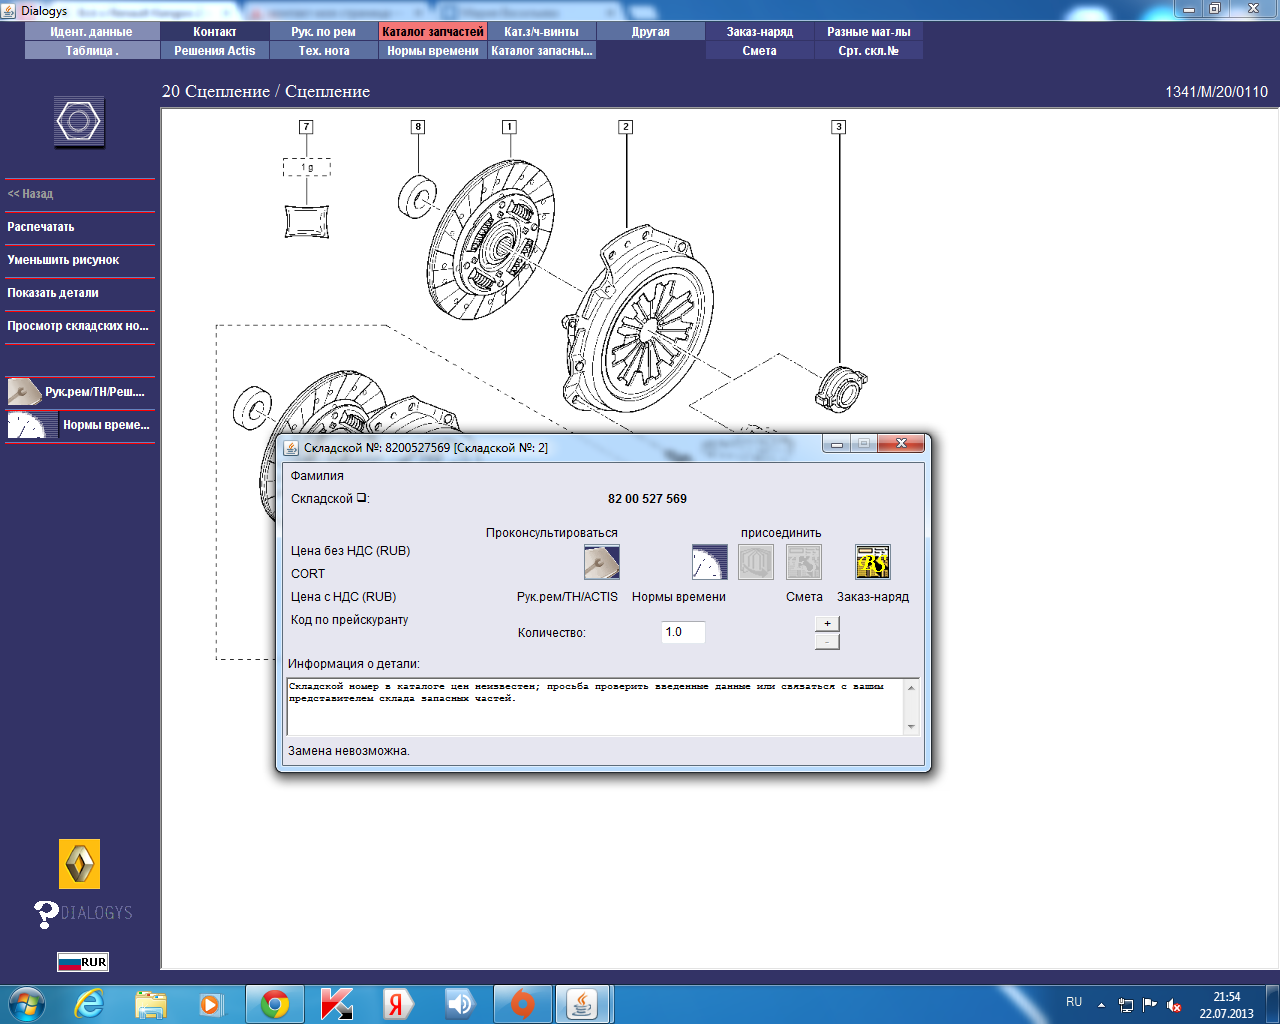This screenshot has width=1280, height=1024.
Task: Show hidden tray icons arrow
Action: pos(1101,1005)
